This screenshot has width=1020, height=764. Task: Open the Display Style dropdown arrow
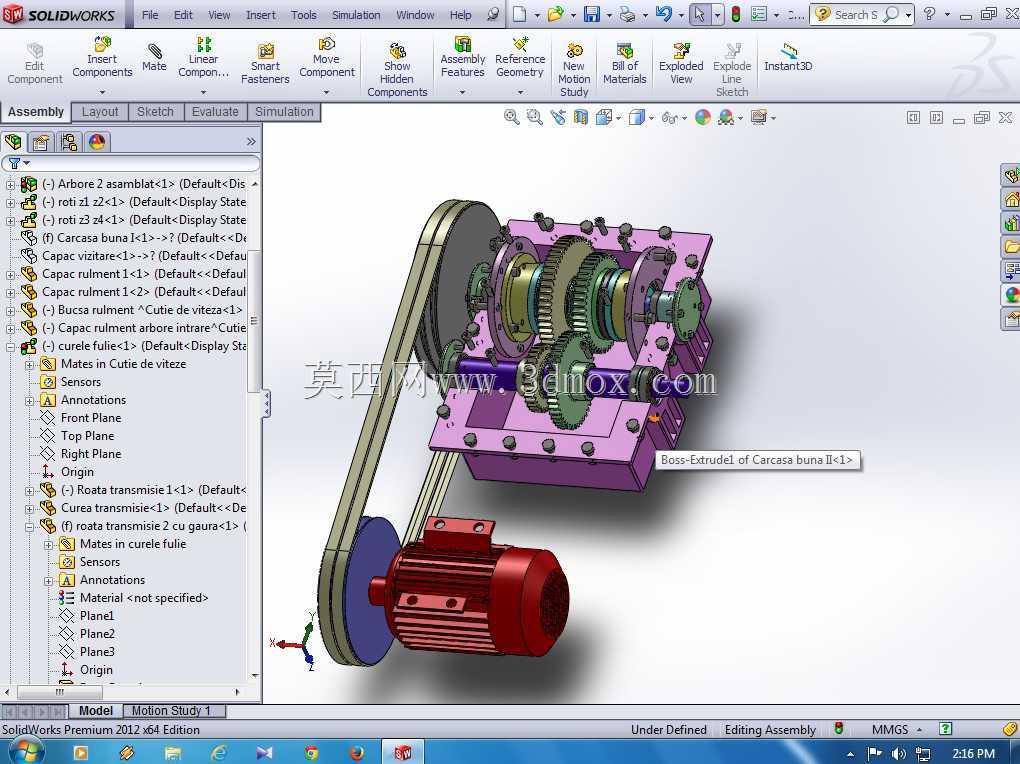tap(651, 118)
